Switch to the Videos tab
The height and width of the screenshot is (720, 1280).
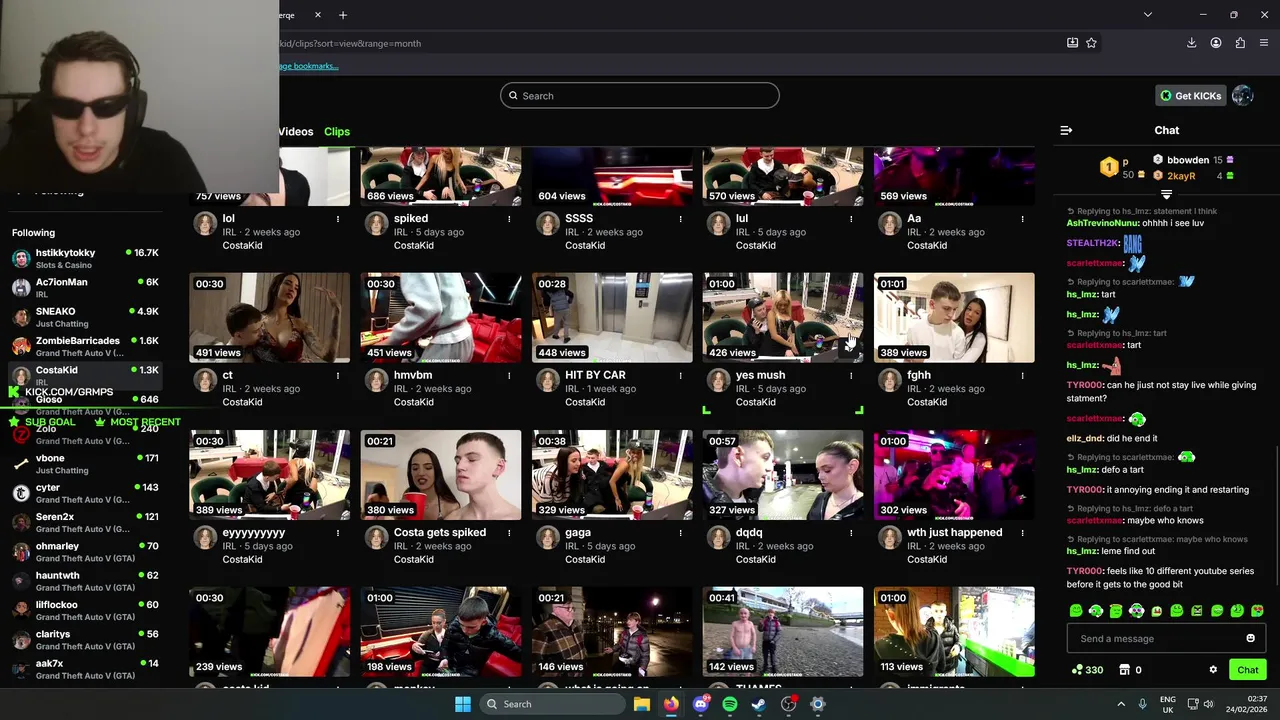(x=296, y=132)
